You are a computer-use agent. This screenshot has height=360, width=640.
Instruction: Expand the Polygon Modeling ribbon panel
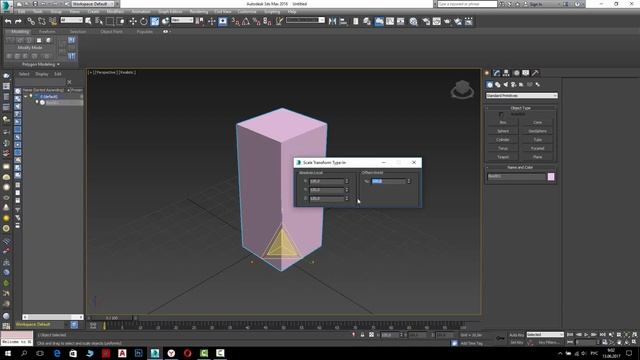pos(40,64)
